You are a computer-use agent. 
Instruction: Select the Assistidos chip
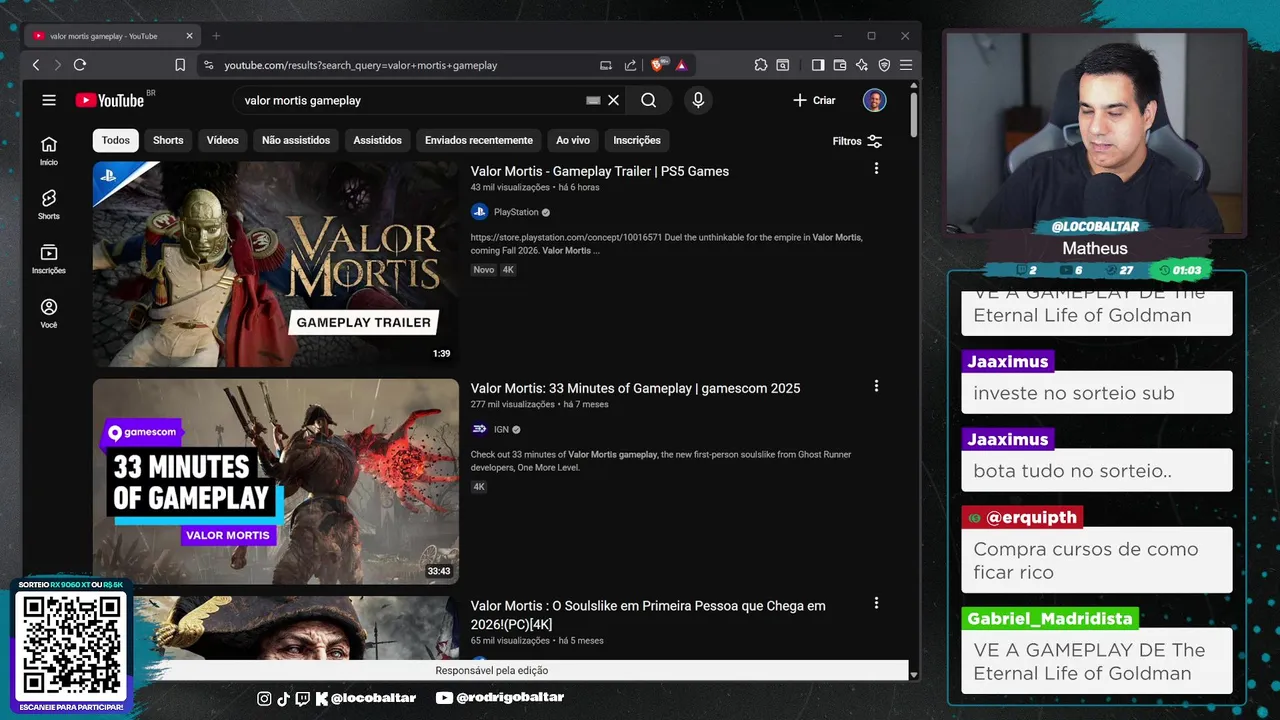point(377,140)
